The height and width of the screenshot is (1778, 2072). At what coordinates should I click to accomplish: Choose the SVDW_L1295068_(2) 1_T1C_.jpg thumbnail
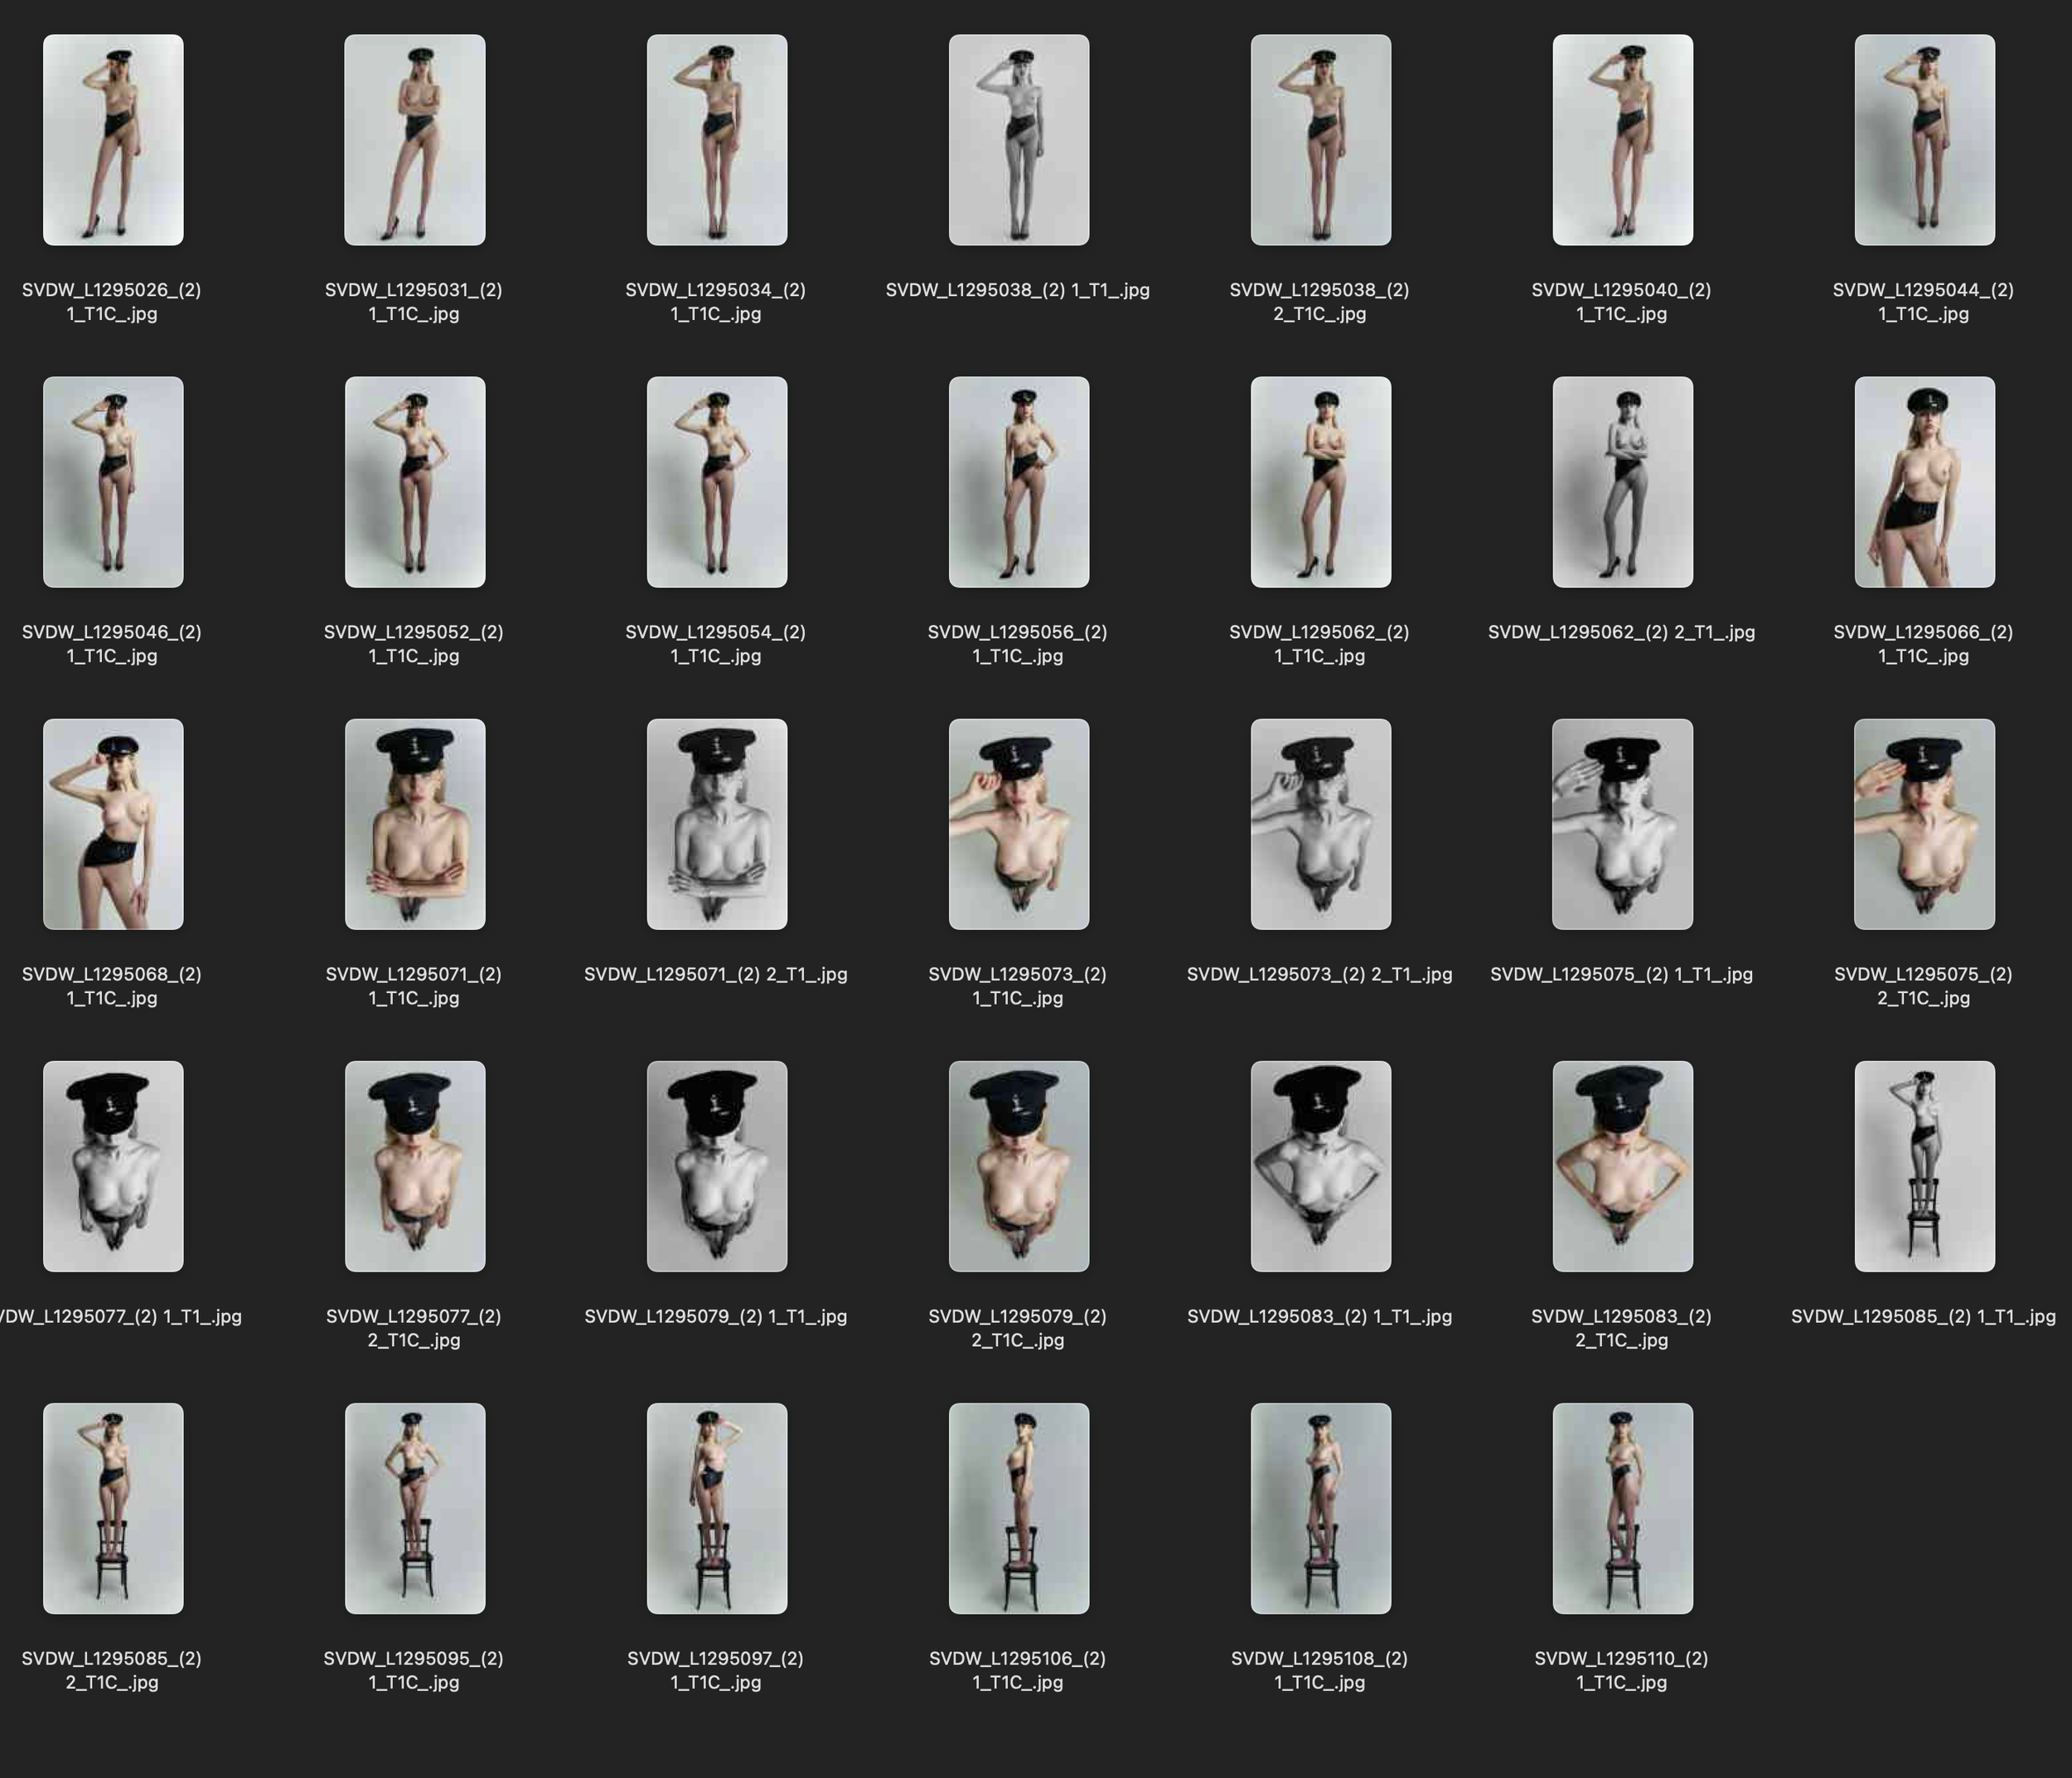tap(113, 824)
